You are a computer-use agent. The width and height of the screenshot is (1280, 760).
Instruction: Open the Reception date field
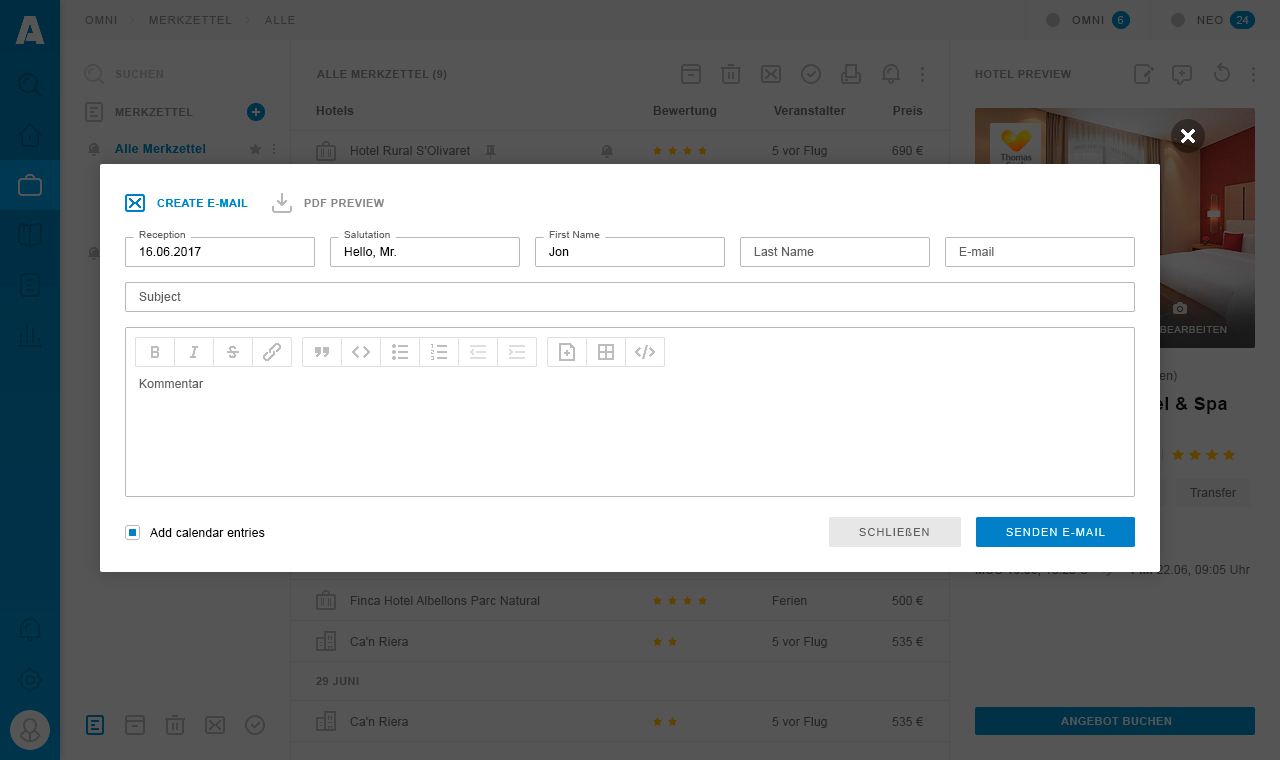point(219,252)
